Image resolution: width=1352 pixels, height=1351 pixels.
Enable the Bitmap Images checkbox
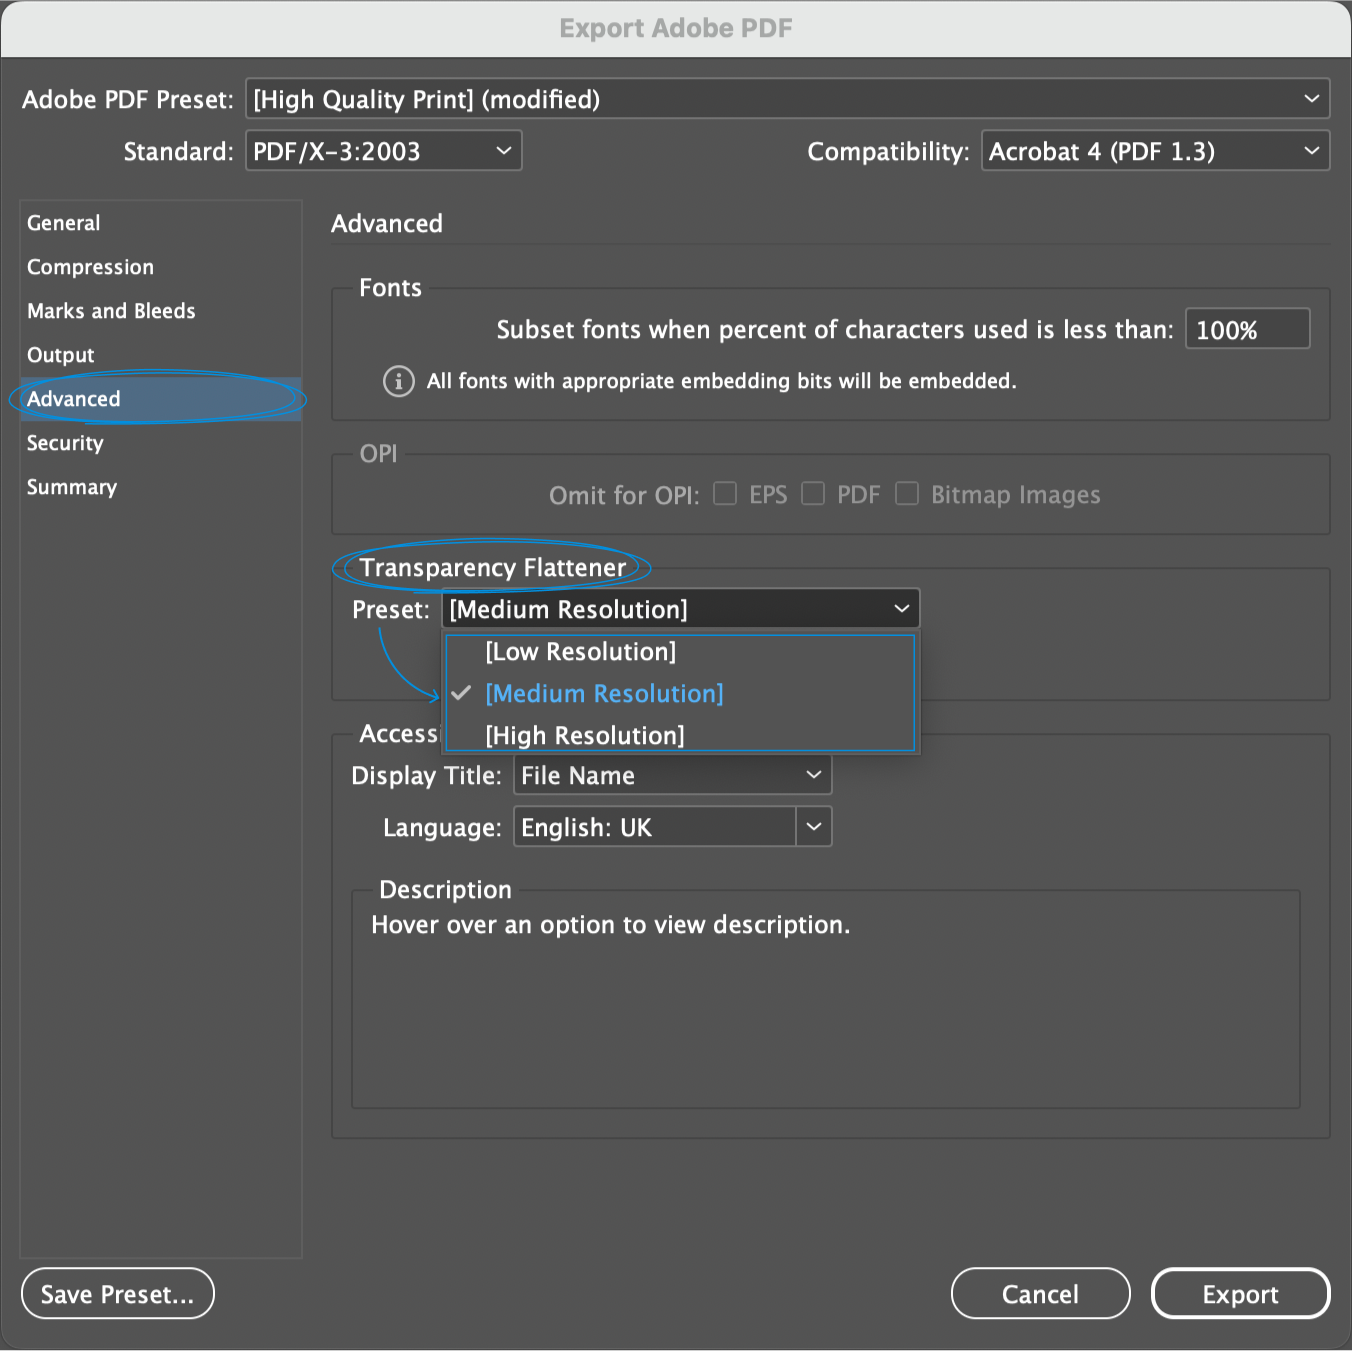pos(906,493)
